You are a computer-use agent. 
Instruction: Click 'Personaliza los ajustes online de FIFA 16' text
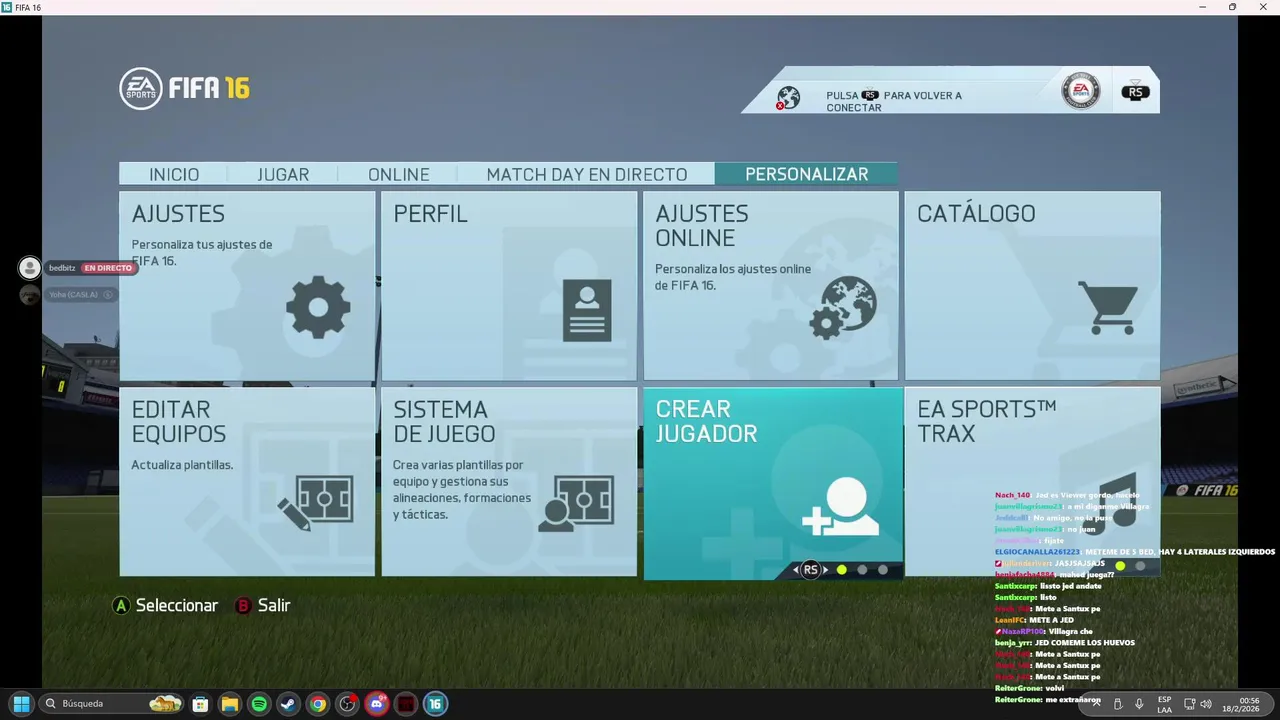click(x=733, y=277)
